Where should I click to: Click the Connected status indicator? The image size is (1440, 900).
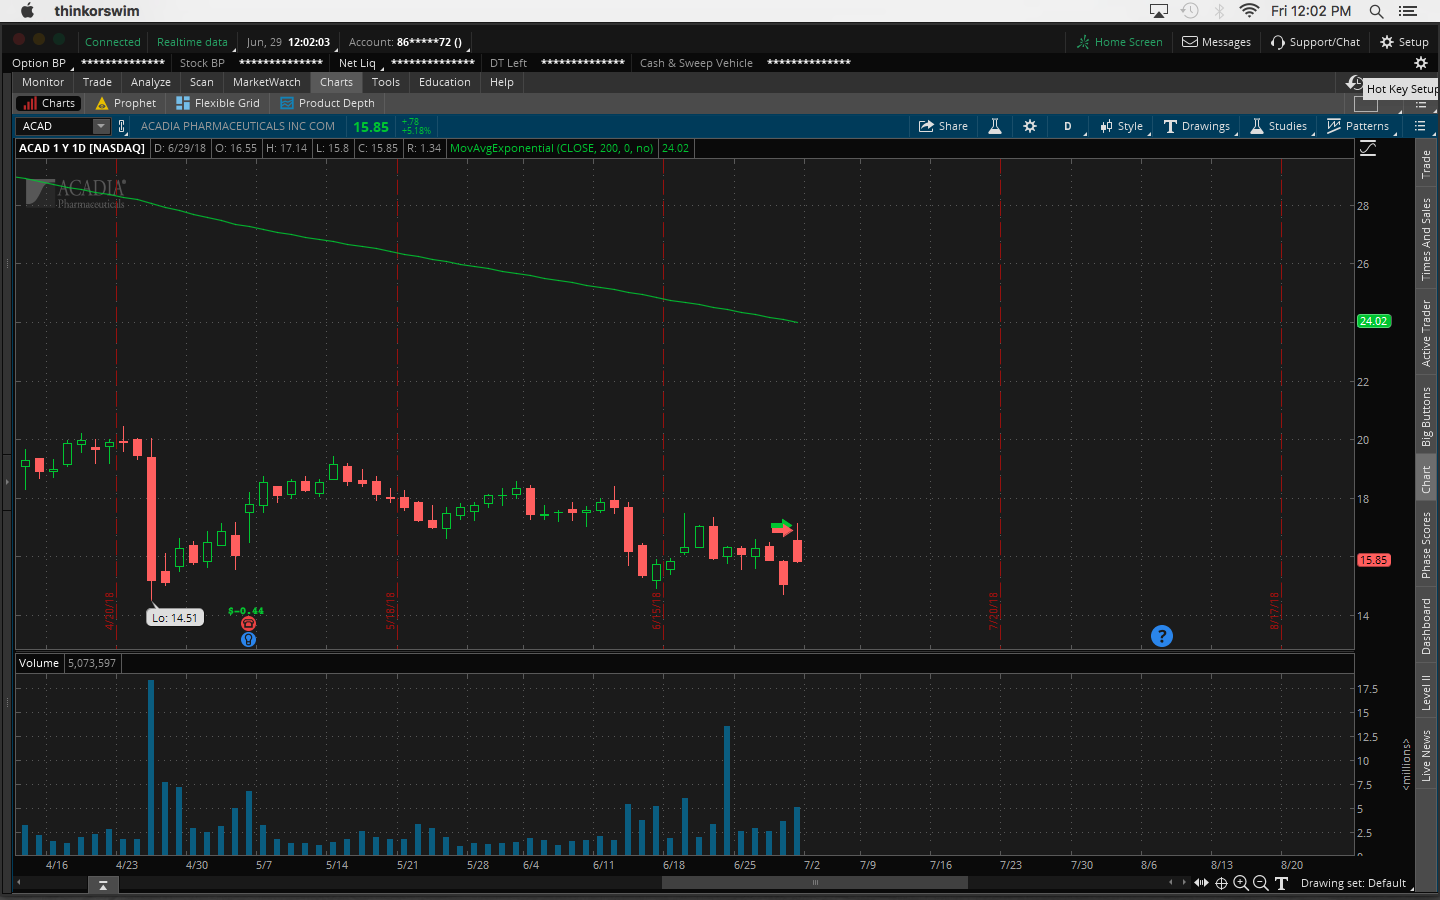(x=113, y=42)
